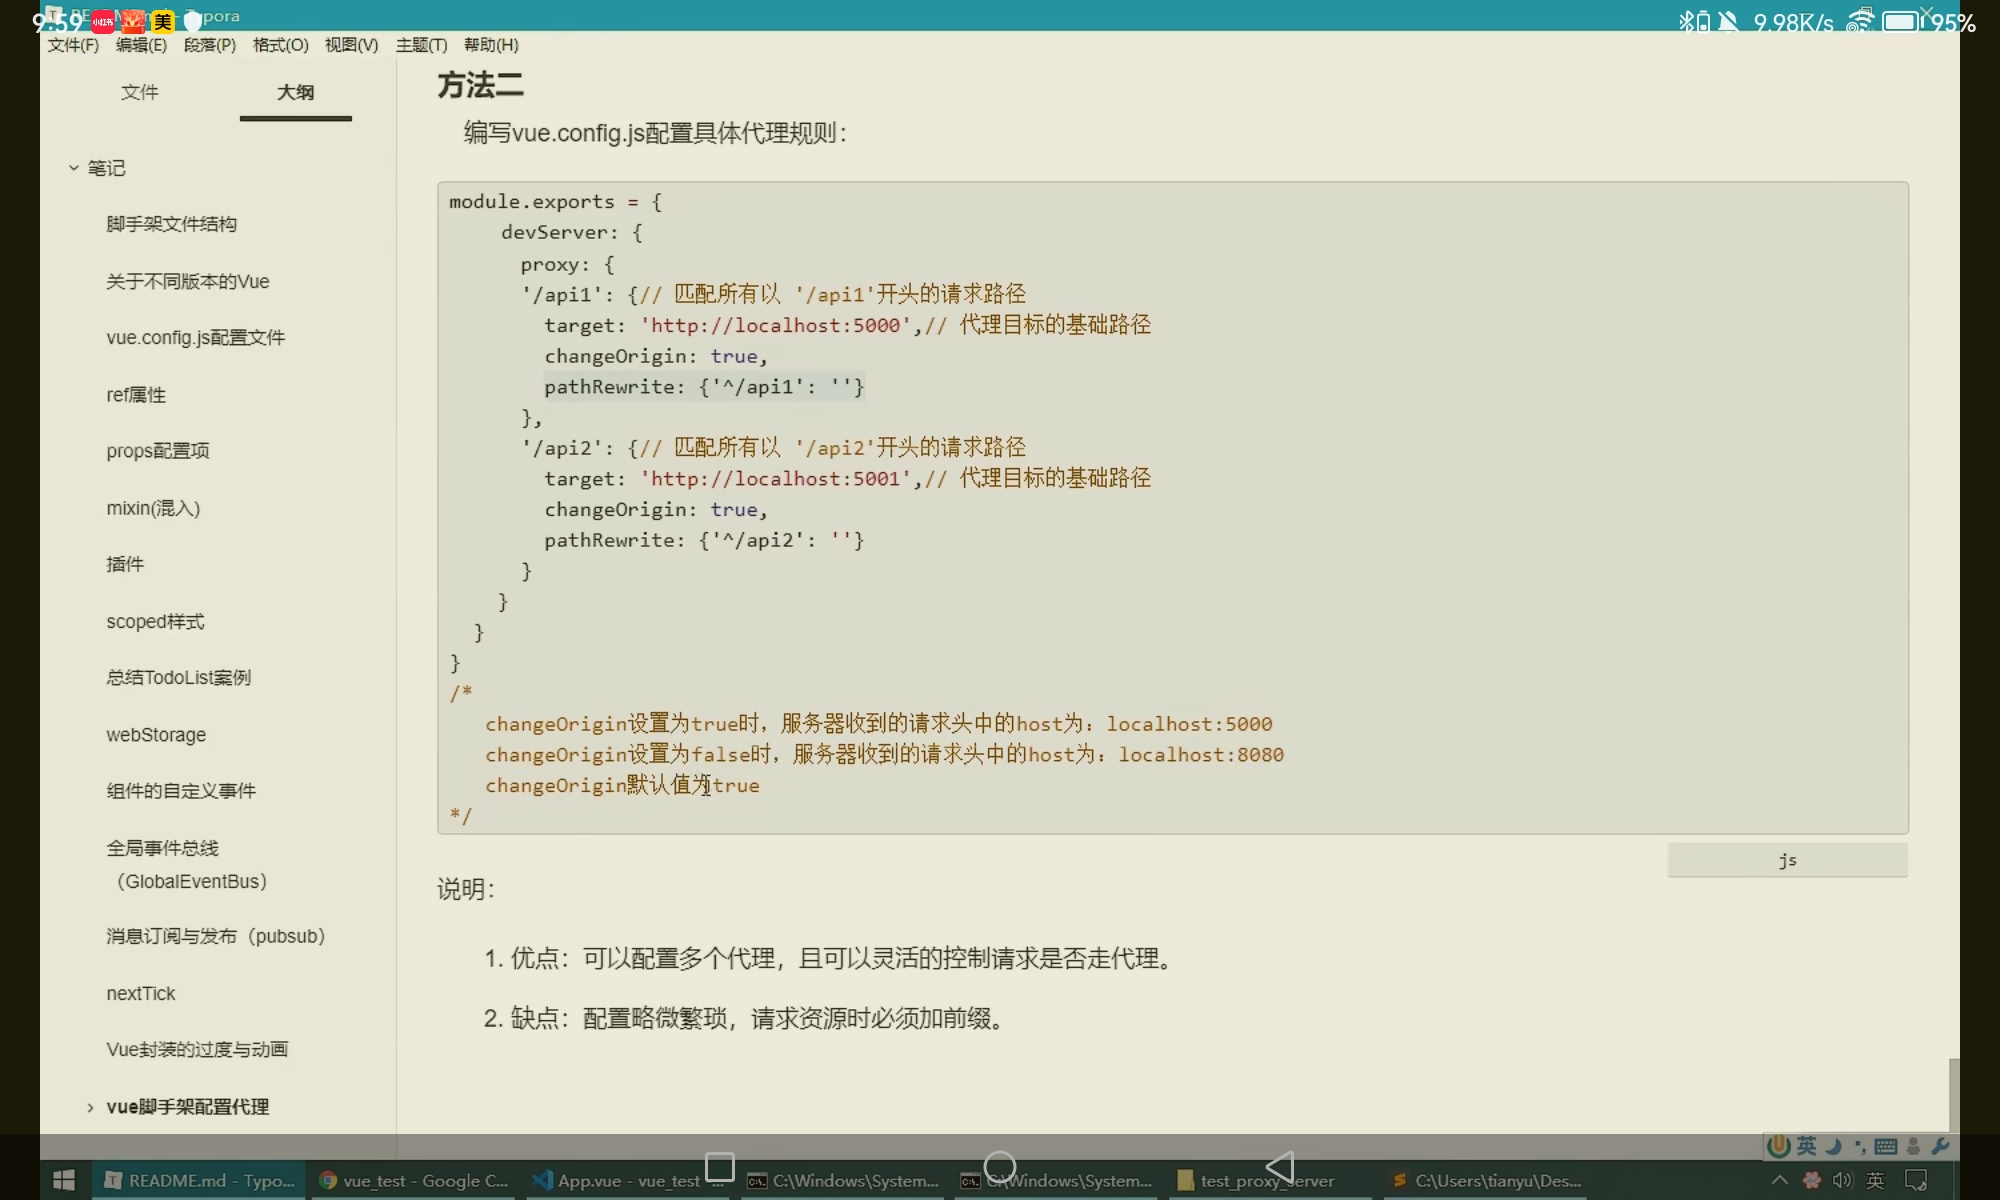
Task: Go to the nextTick outline heading
Action: coord(141,993)
